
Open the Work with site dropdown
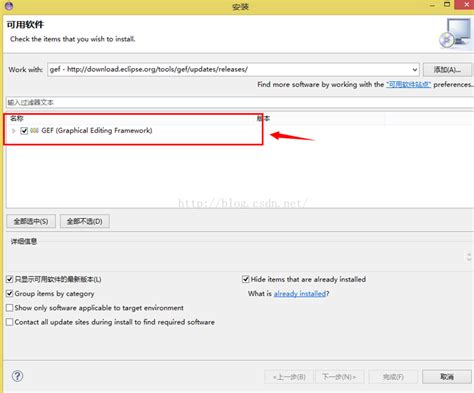414,70
